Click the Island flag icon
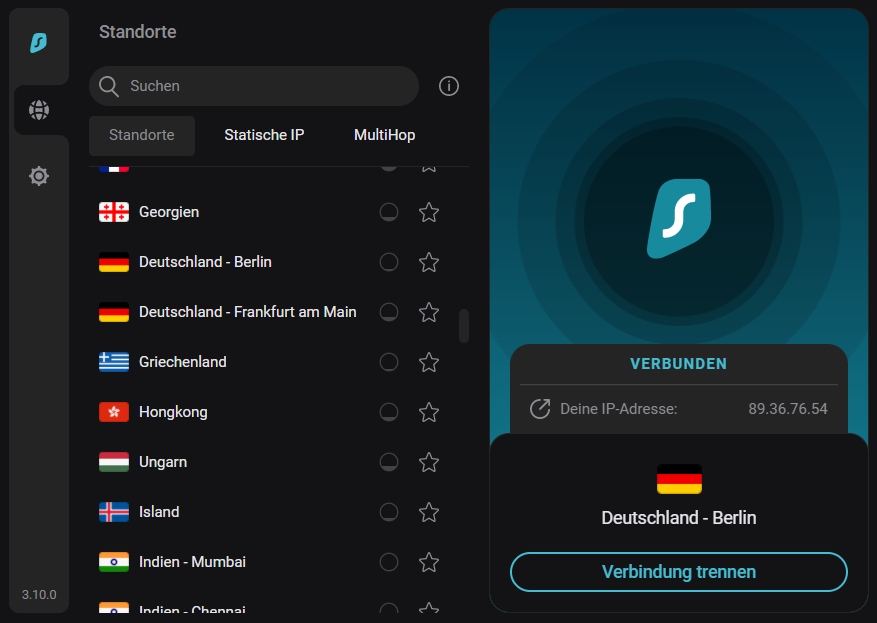This screenshot has height=623, width=877. coord(114,512)
